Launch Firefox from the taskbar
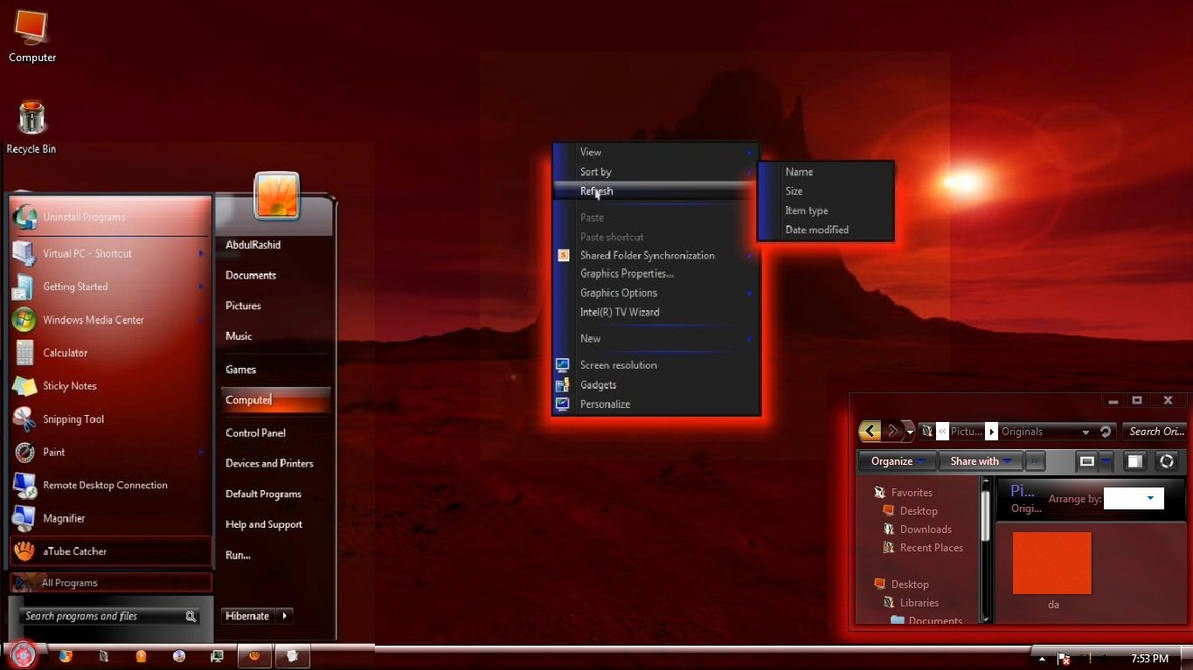This screenshot has width=1193, height=670. click(x=65, y=656)
